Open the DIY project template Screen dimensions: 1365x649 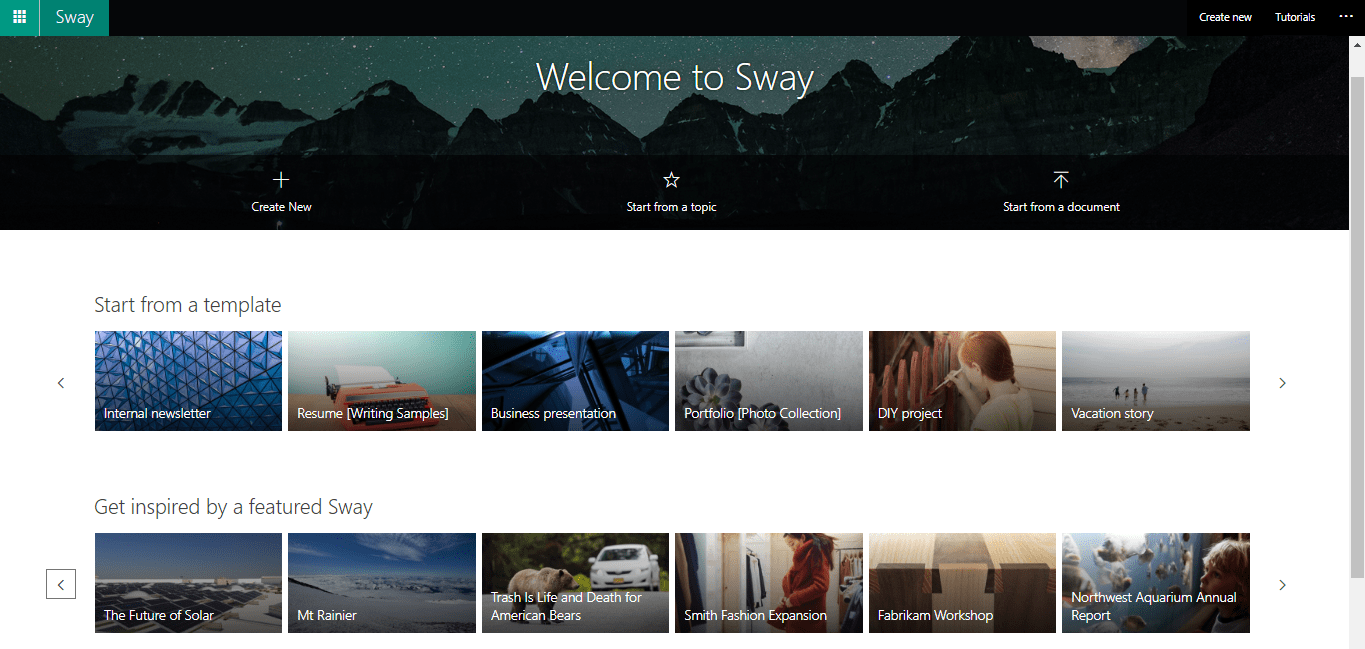click(962, 381)
